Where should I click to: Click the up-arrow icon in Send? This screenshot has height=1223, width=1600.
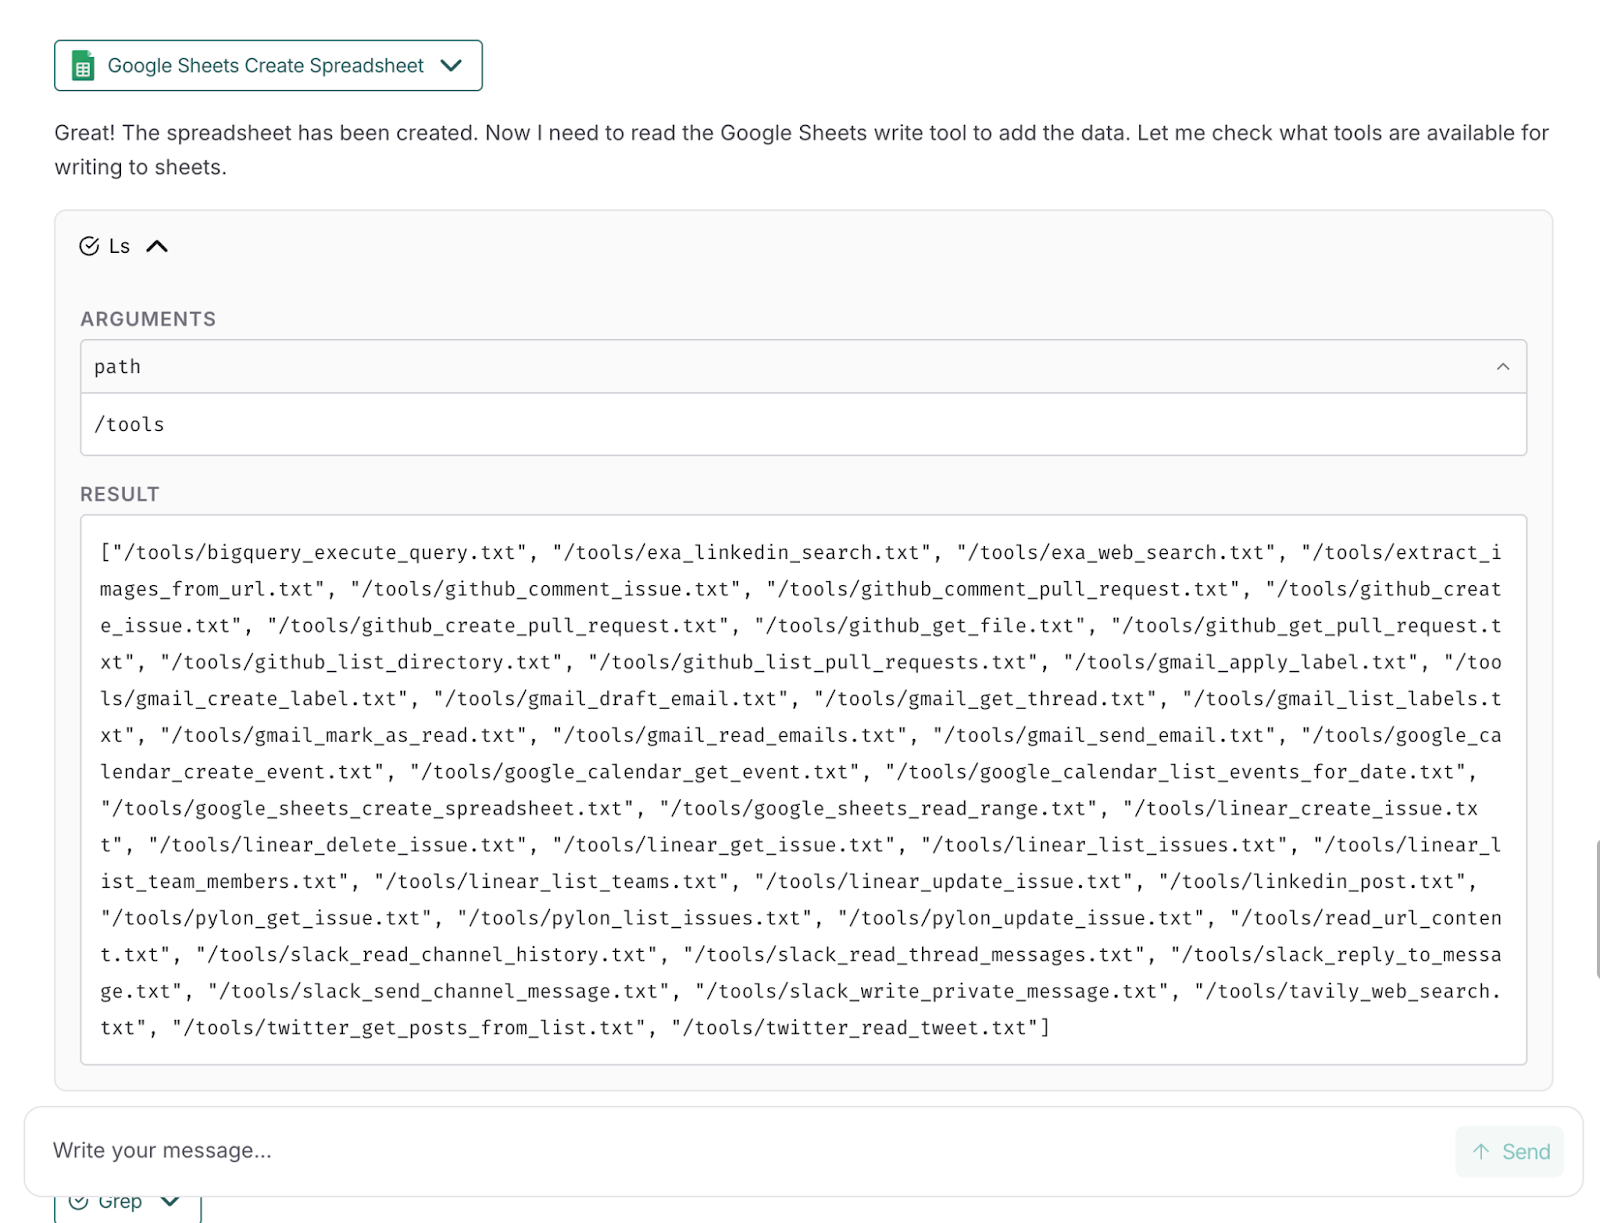pyautogui.click(x=1481, y=1152)
